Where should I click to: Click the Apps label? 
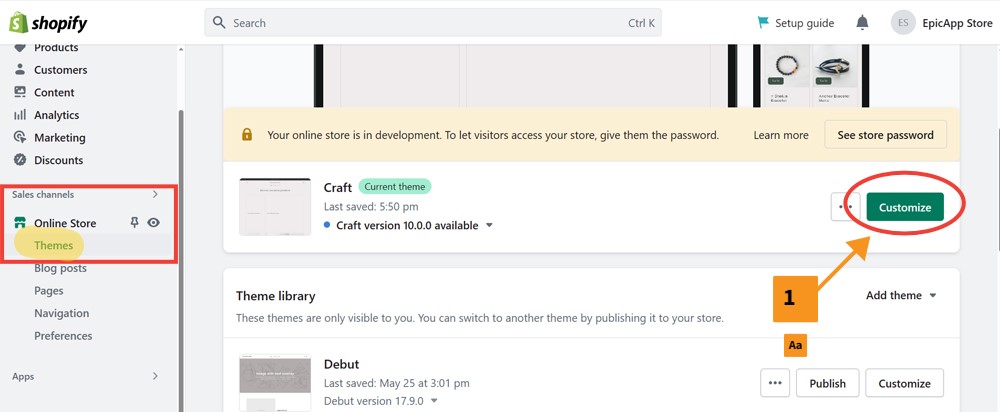point(23,376)
